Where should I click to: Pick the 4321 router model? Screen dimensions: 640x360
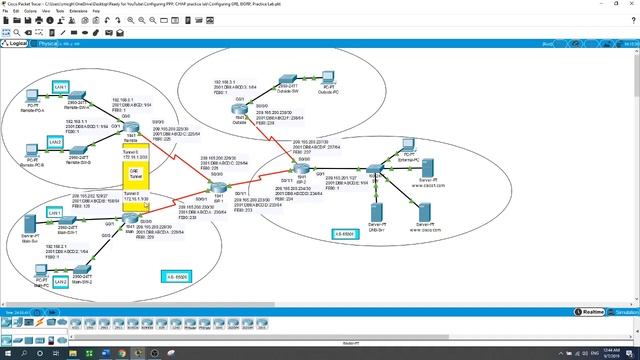(76, 324)
